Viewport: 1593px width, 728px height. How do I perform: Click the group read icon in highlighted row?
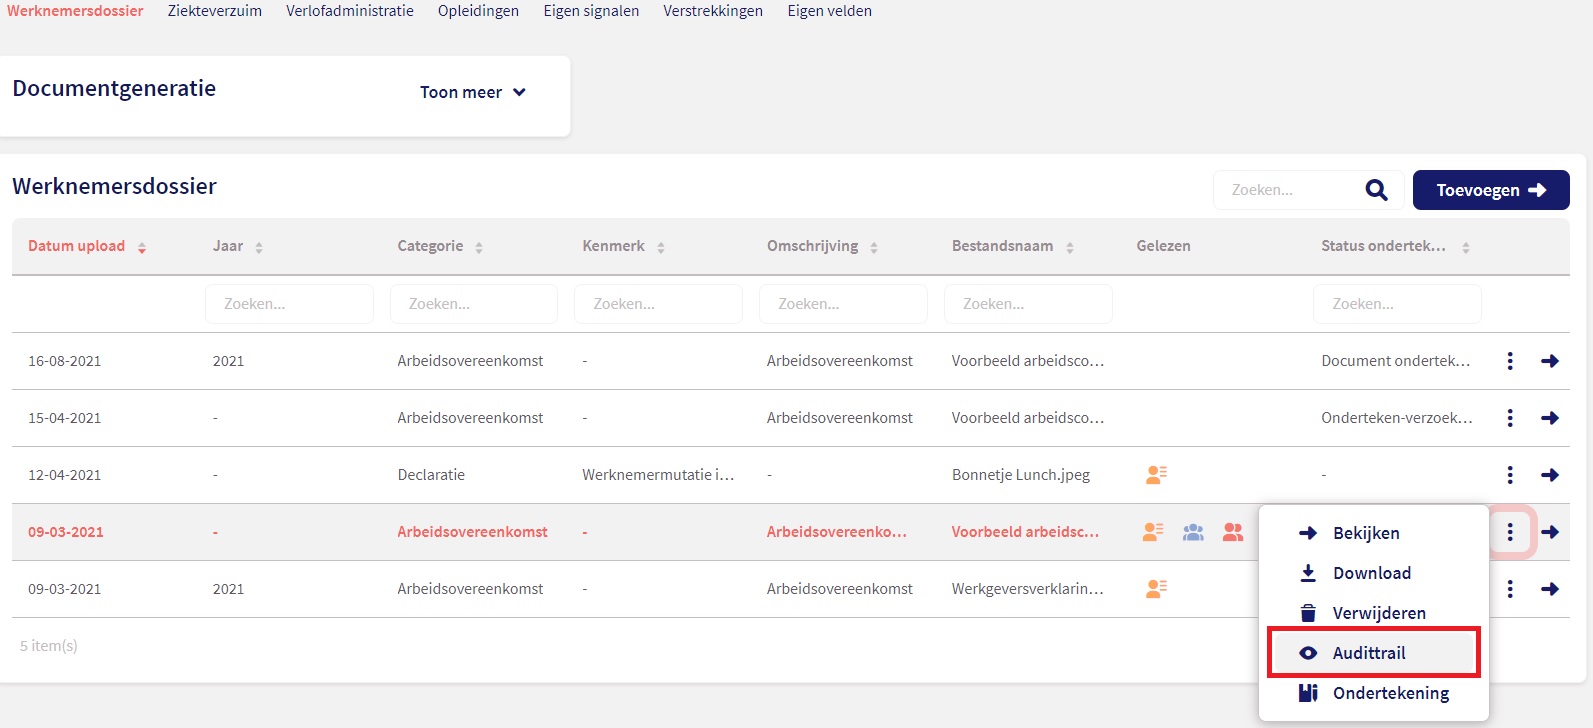(x=1193, y=532)
